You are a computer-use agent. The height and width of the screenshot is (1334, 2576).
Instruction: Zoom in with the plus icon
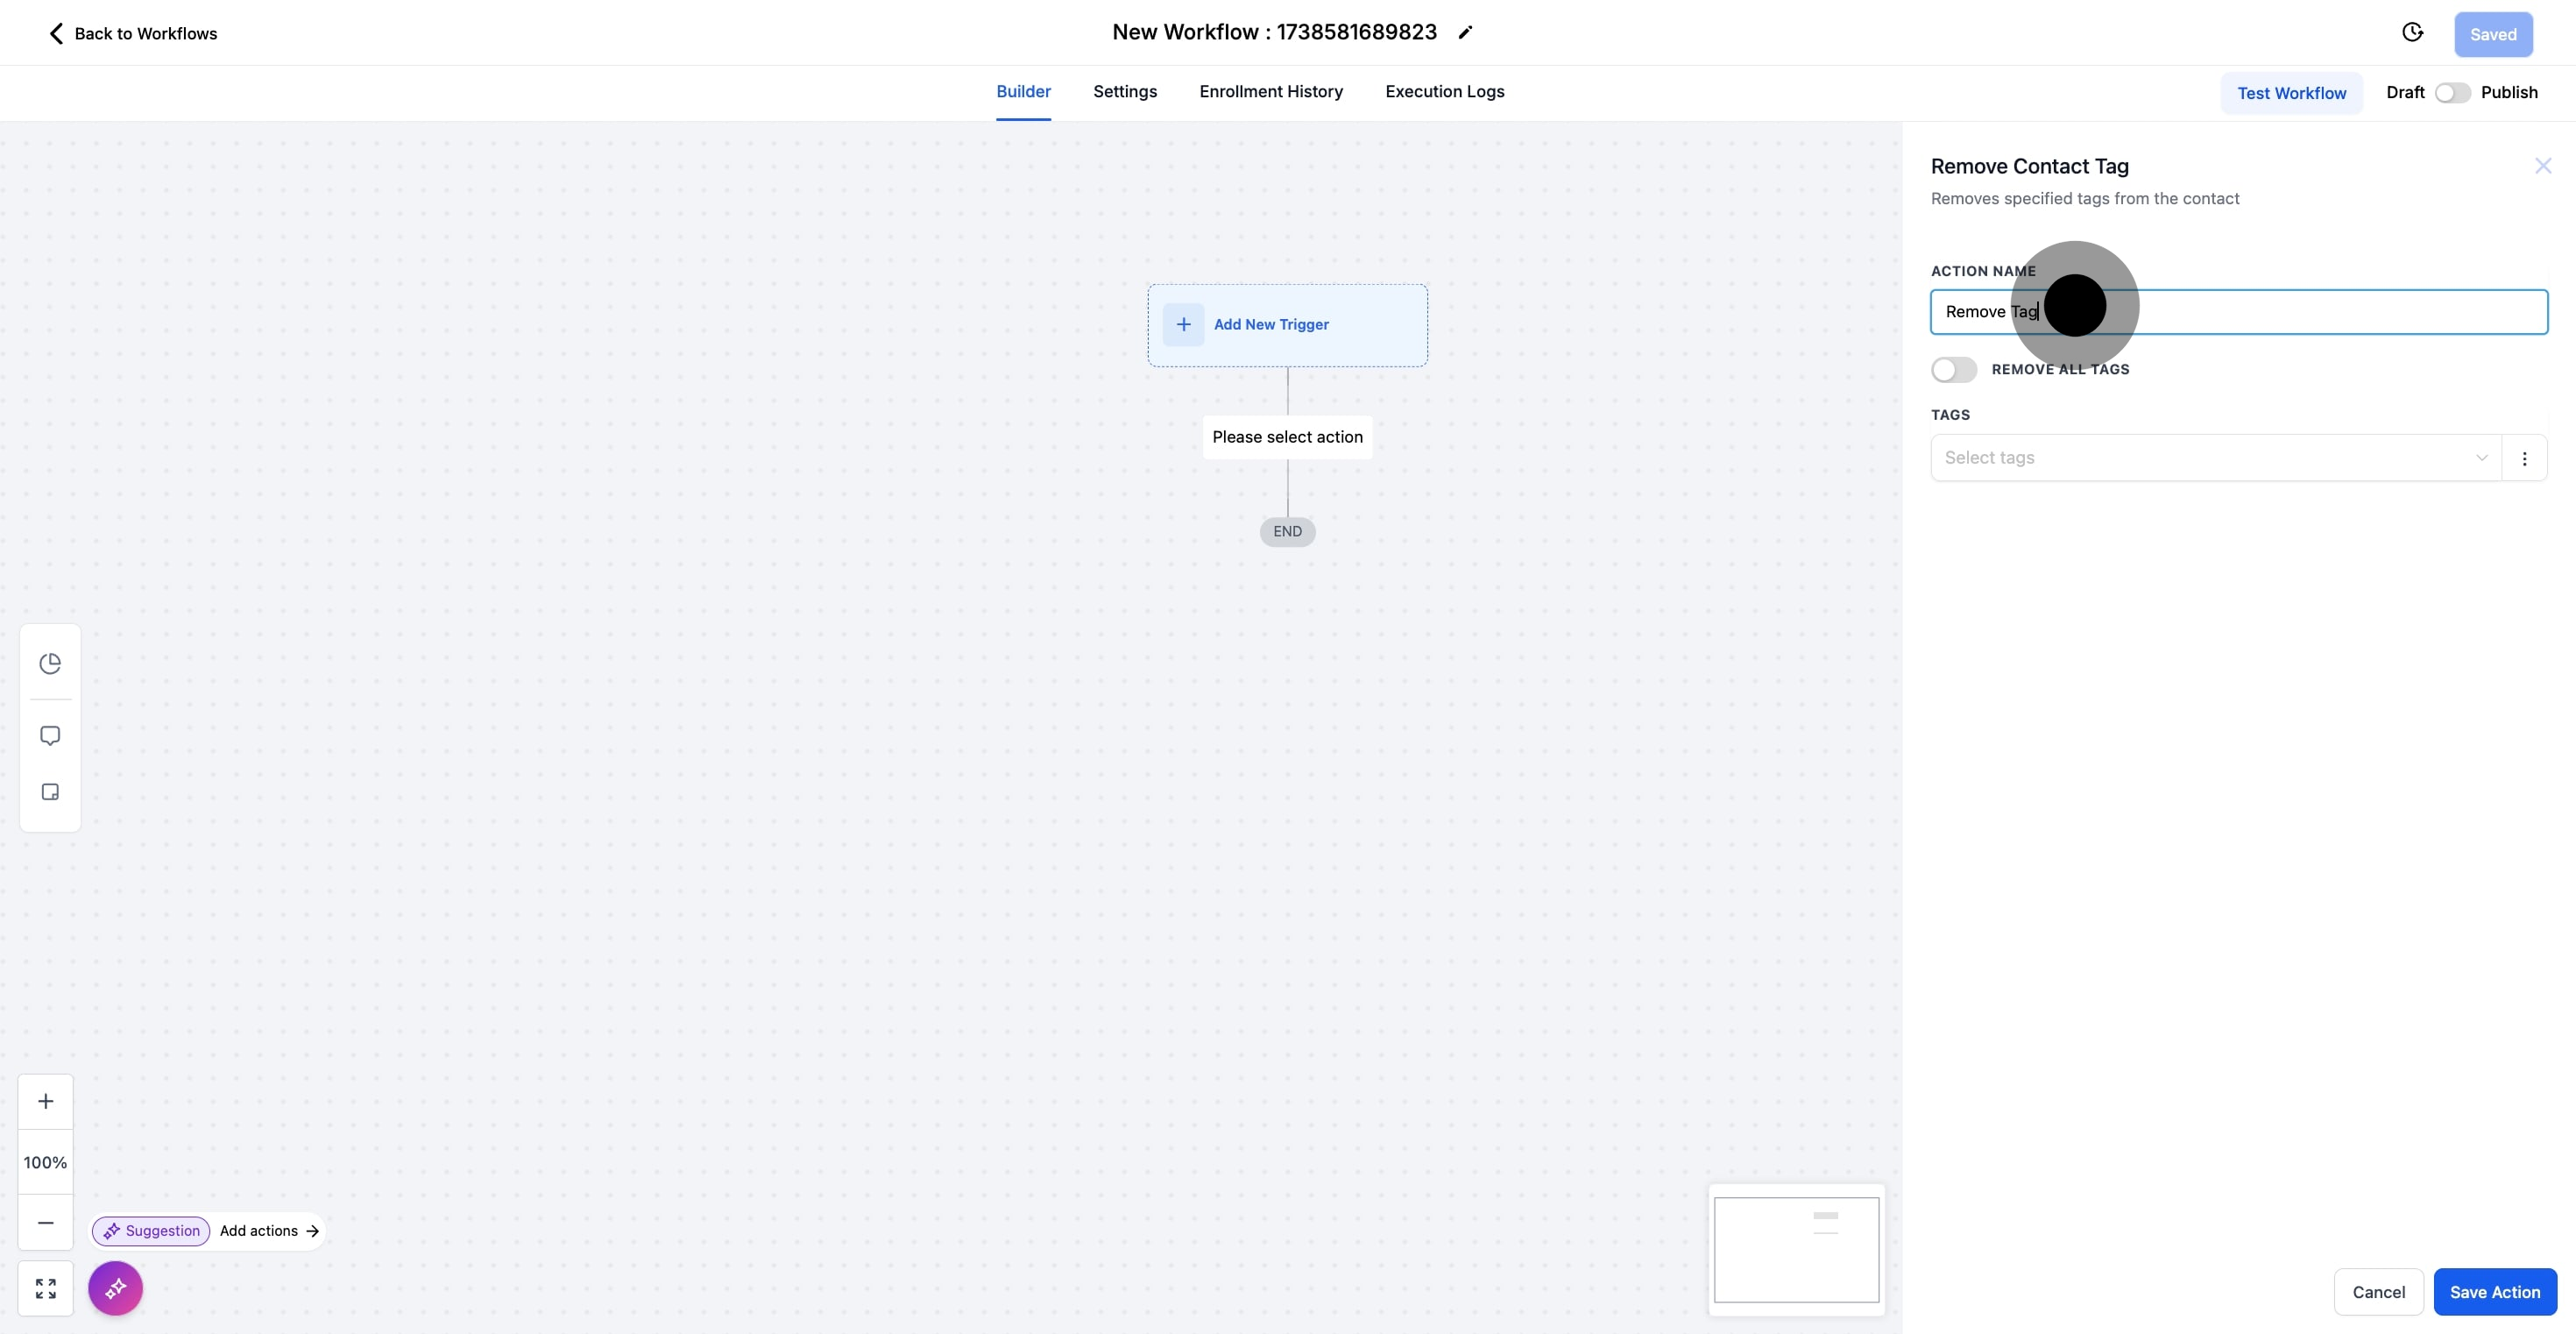46,1101
